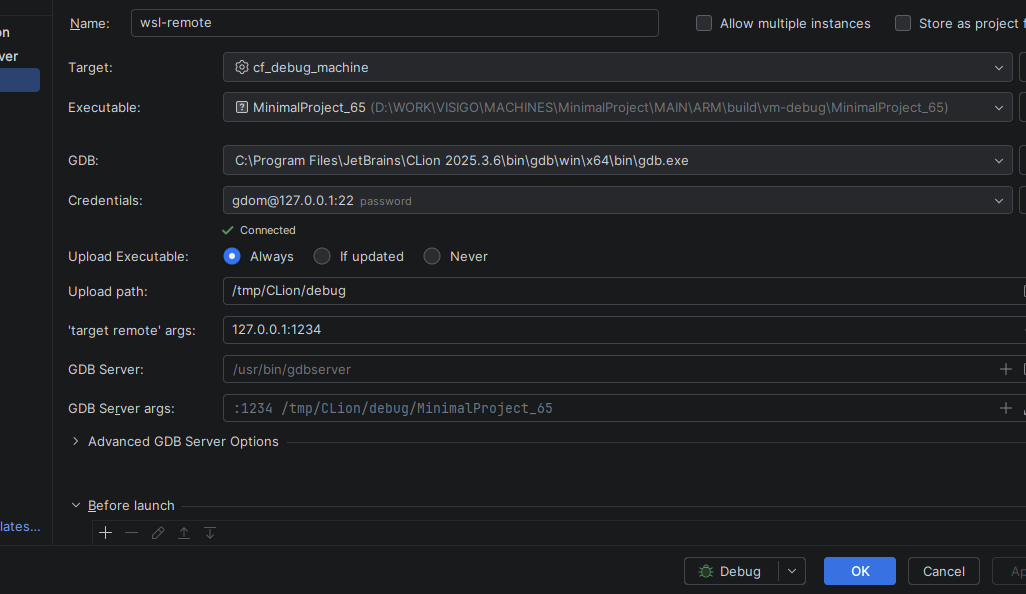Select Always upload executable option

point(232,256)
